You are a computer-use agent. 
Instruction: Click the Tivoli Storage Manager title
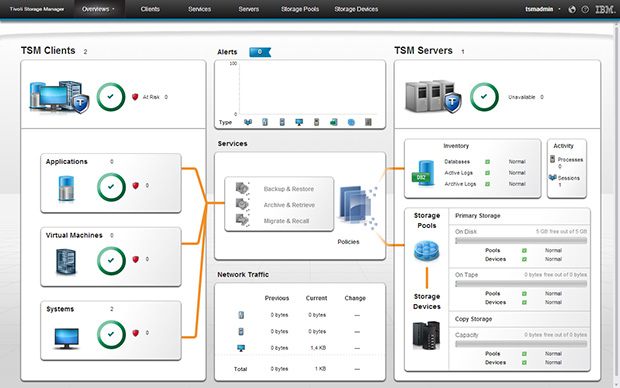pos(37,9)
